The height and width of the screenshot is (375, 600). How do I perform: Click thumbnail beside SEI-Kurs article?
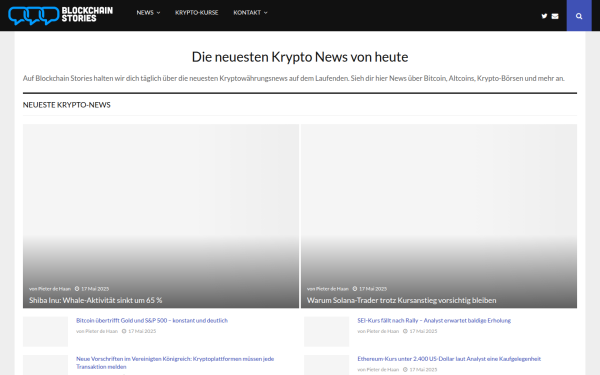pyautogui.click(x=327, y=331)
